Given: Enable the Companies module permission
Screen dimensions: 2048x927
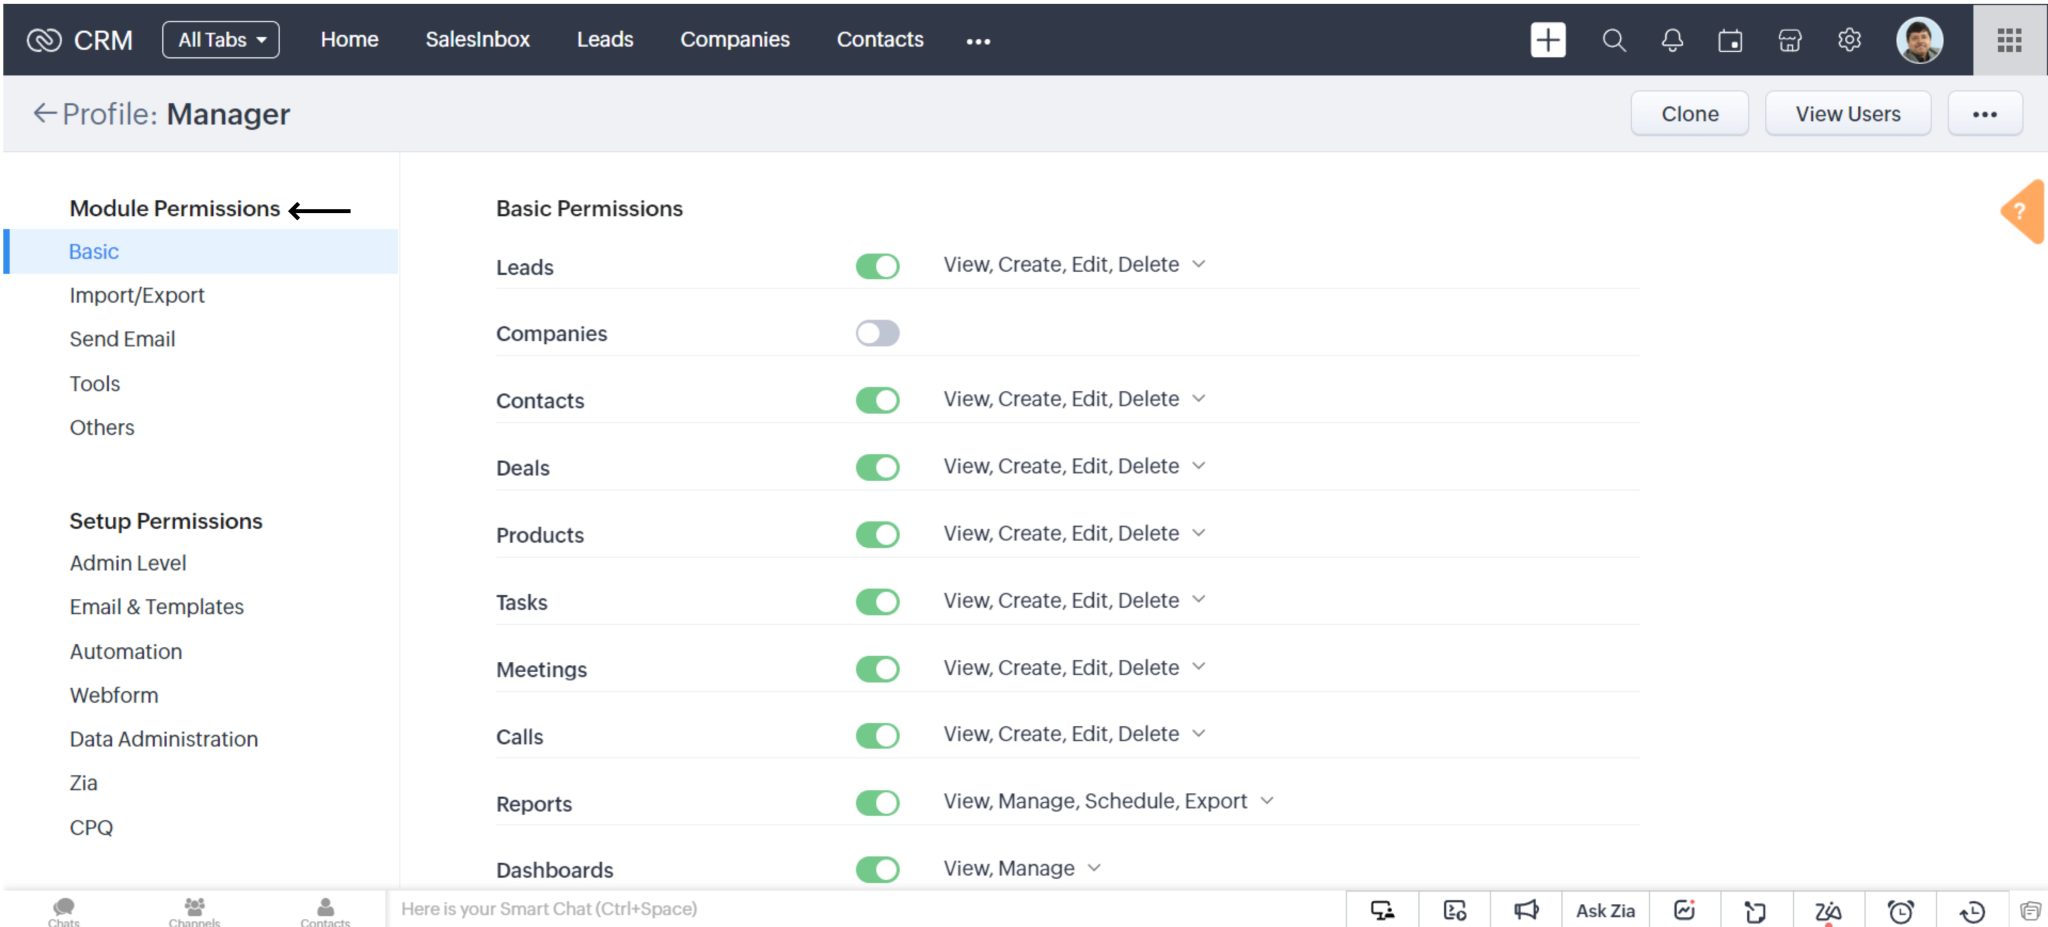Looking at the screenshot, I should tap(877, 332).
